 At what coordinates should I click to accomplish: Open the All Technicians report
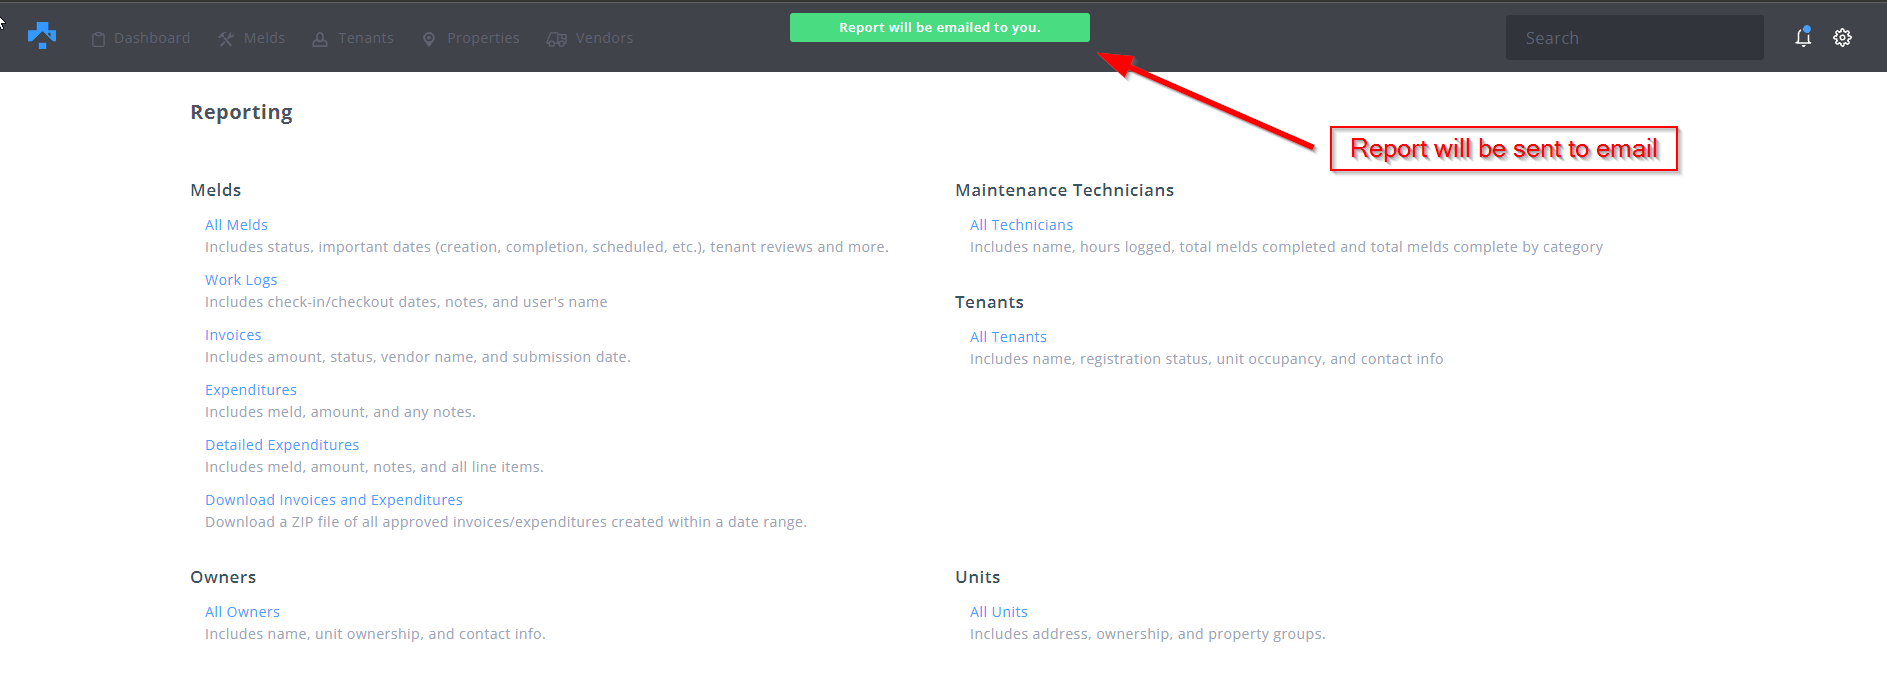pyautogui.click(x=1021, y=225)
